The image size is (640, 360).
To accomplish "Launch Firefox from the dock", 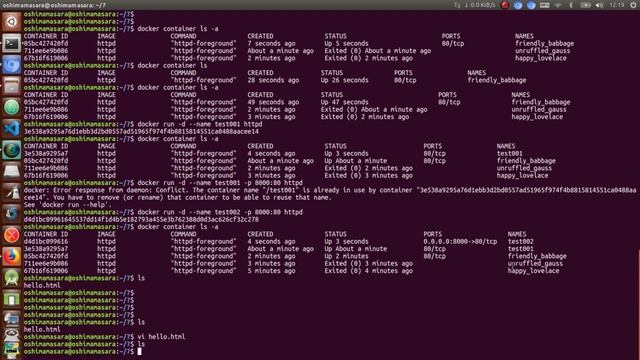I will [11, 256].
